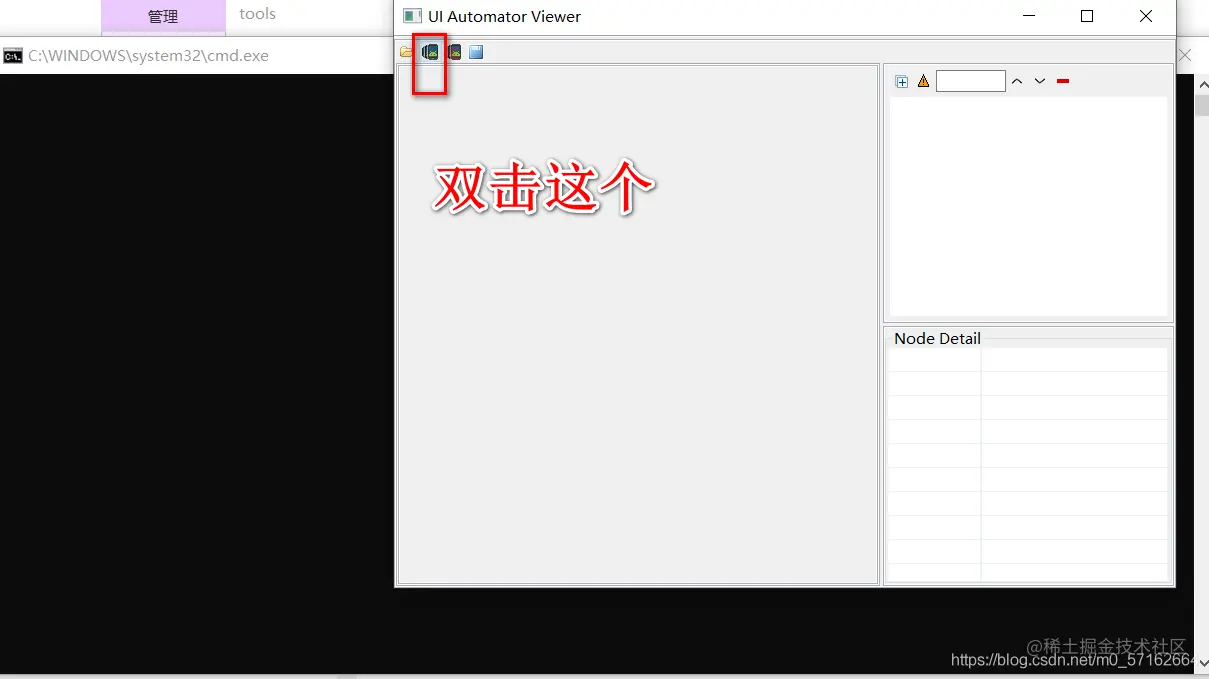
Task: Select the cmd.exe console icon
Action: point(13,55)
